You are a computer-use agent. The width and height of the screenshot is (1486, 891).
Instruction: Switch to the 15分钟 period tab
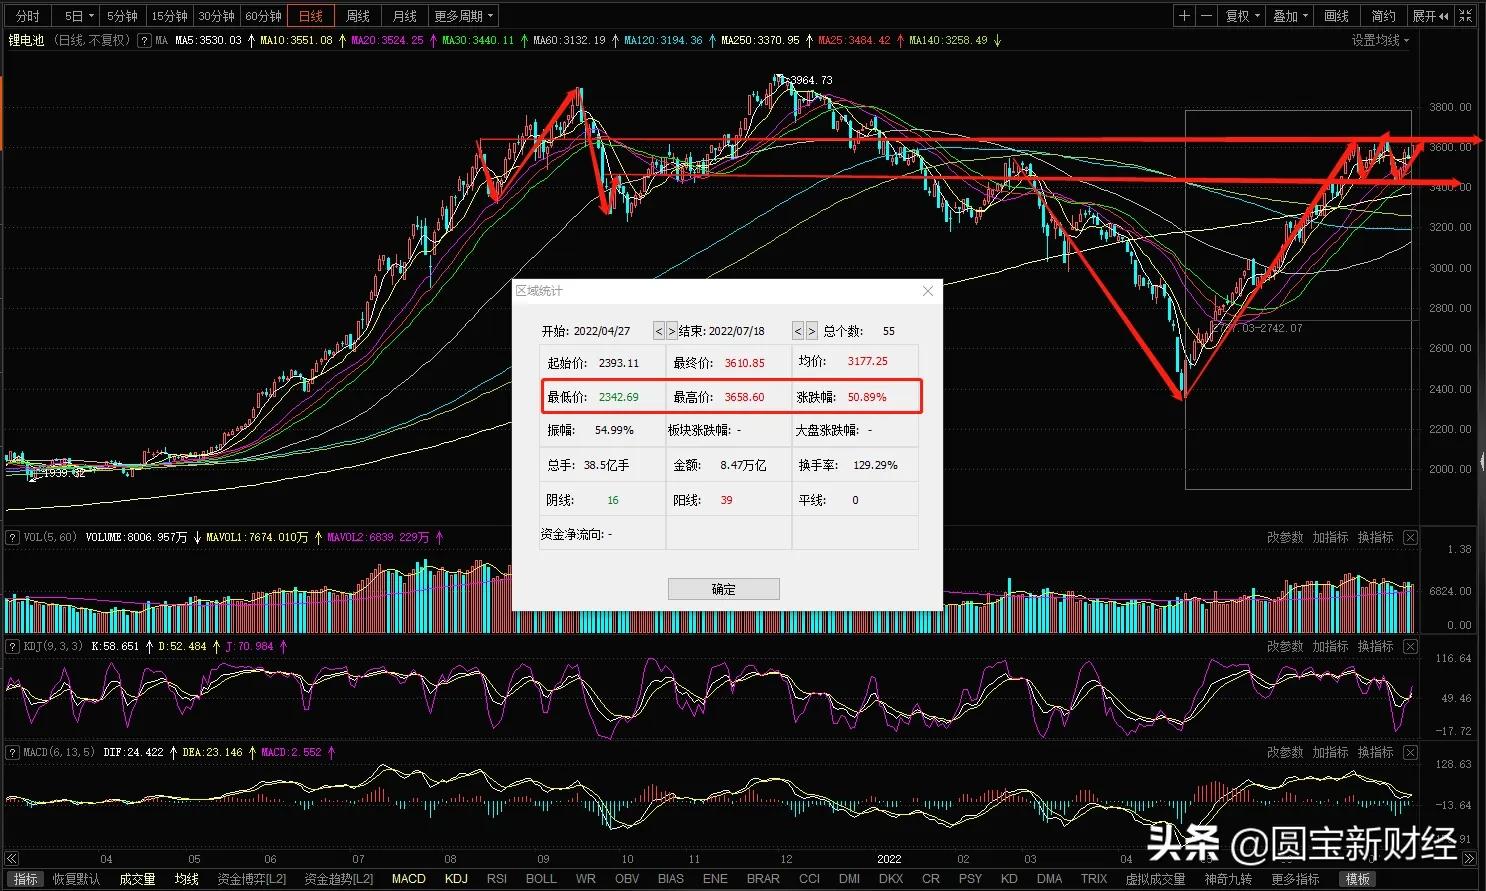tap(170, 16)
